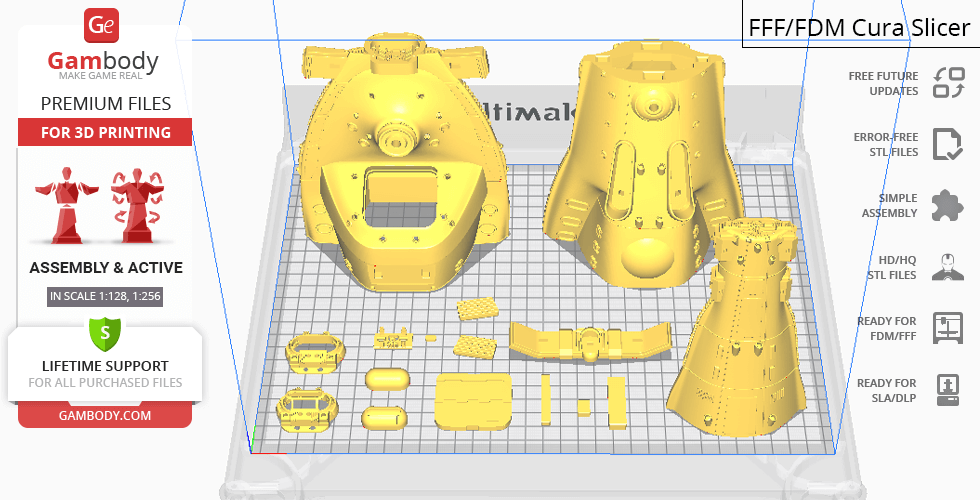Select the wide curved bracket model mid-bed

point(590,342)
